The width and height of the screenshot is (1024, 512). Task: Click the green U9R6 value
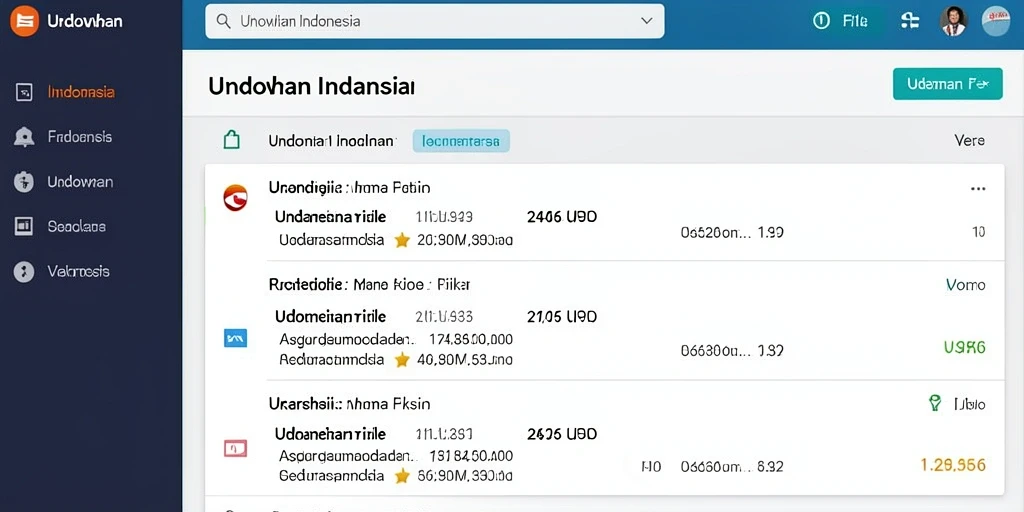coord(965,347)
